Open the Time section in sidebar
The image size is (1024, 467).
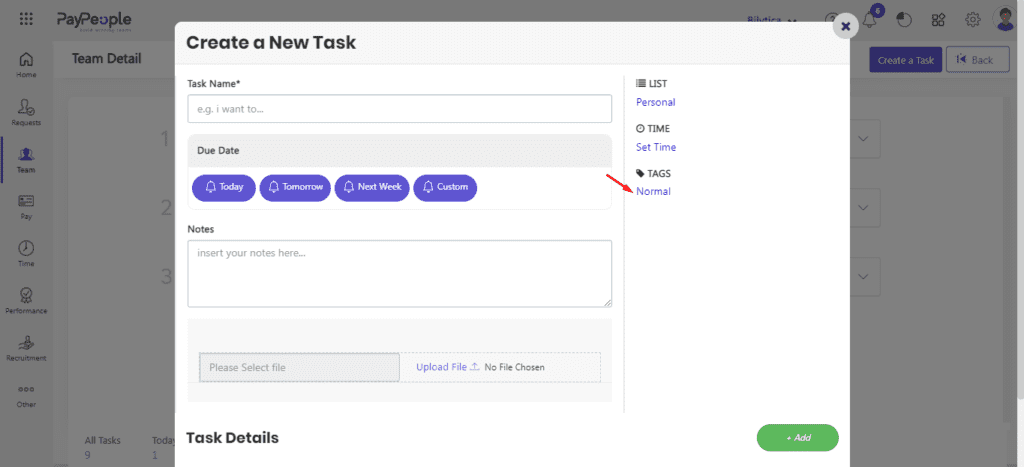tap(26, 254)
